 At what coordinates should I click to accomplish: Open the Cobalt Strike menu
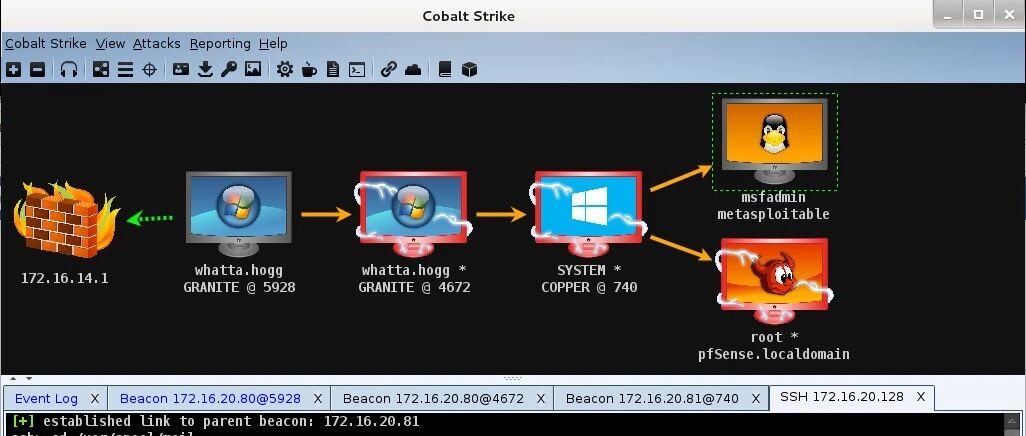pyautogui.click(x=46, y=44)
